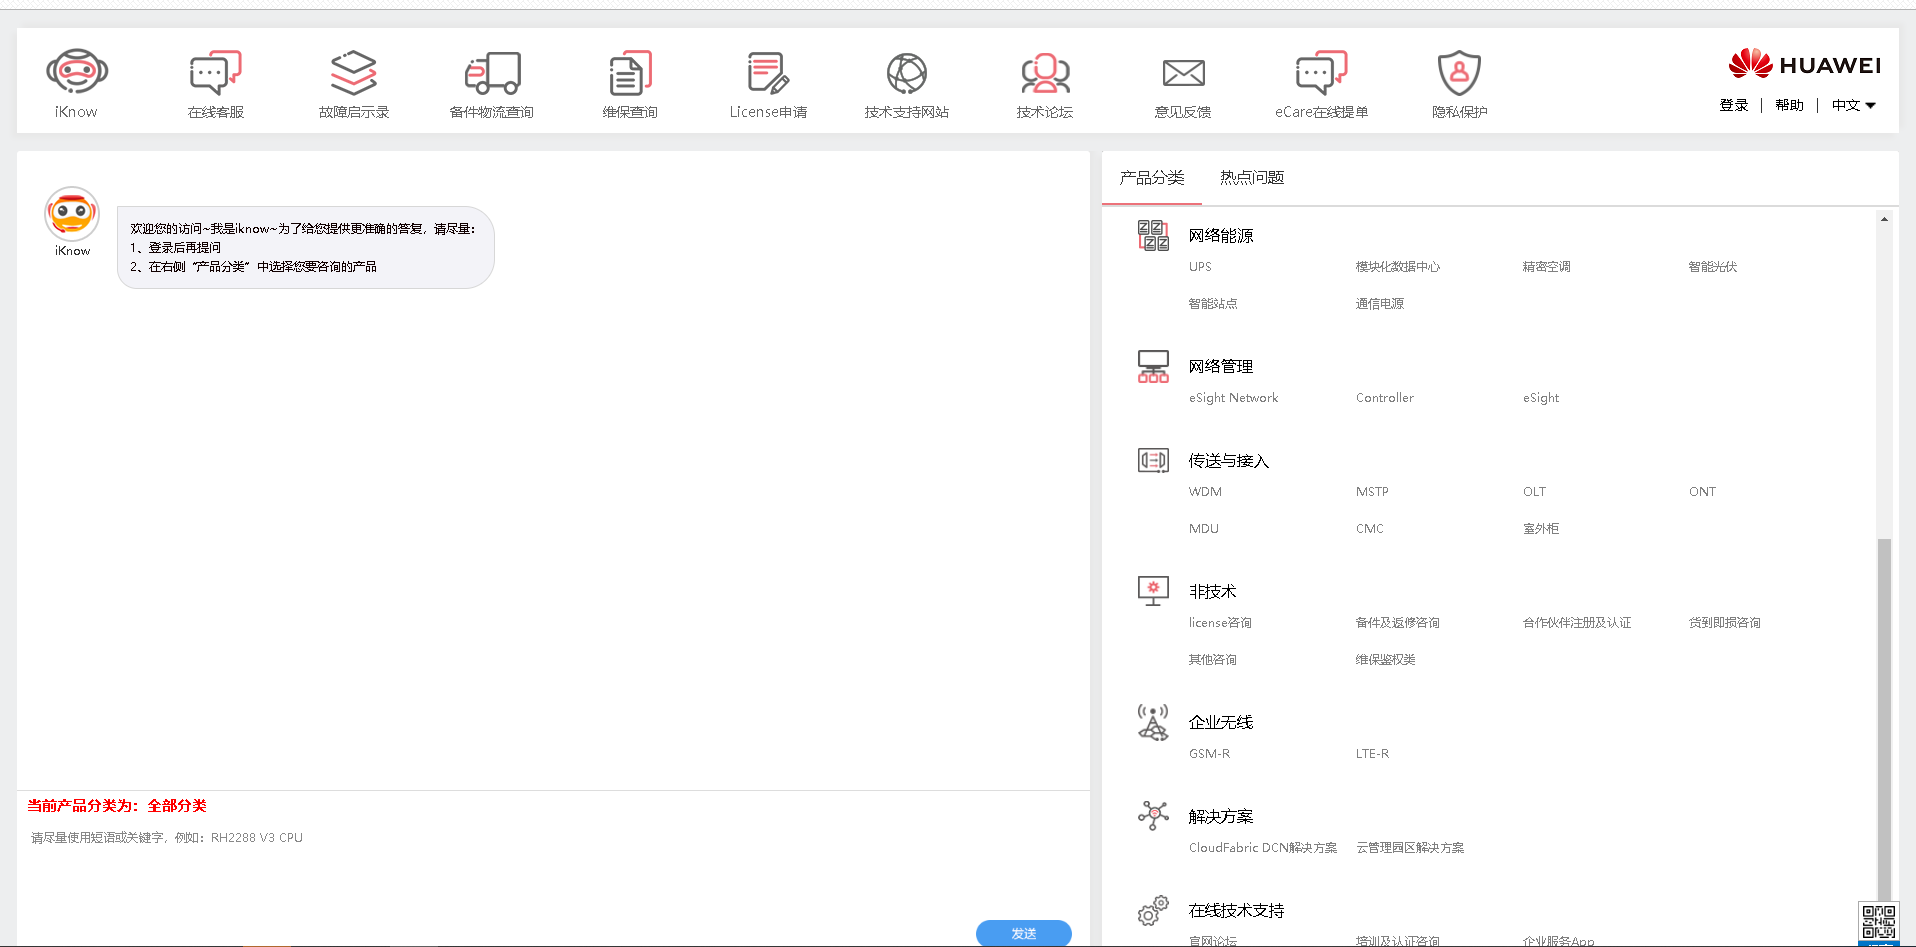Open 技术论坛 people icon
Screen dimensions: 1916x947
tap(1045, 72)
